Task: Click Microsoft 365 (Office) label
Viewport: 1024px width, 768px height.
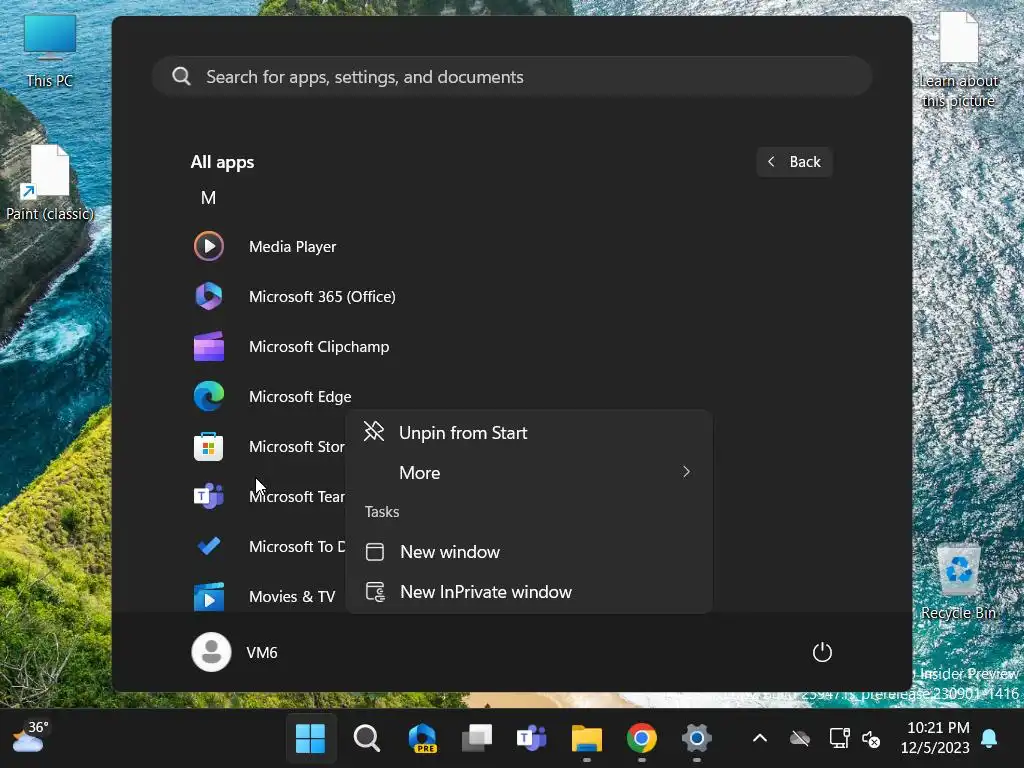Action: click(x=322, y=296)
